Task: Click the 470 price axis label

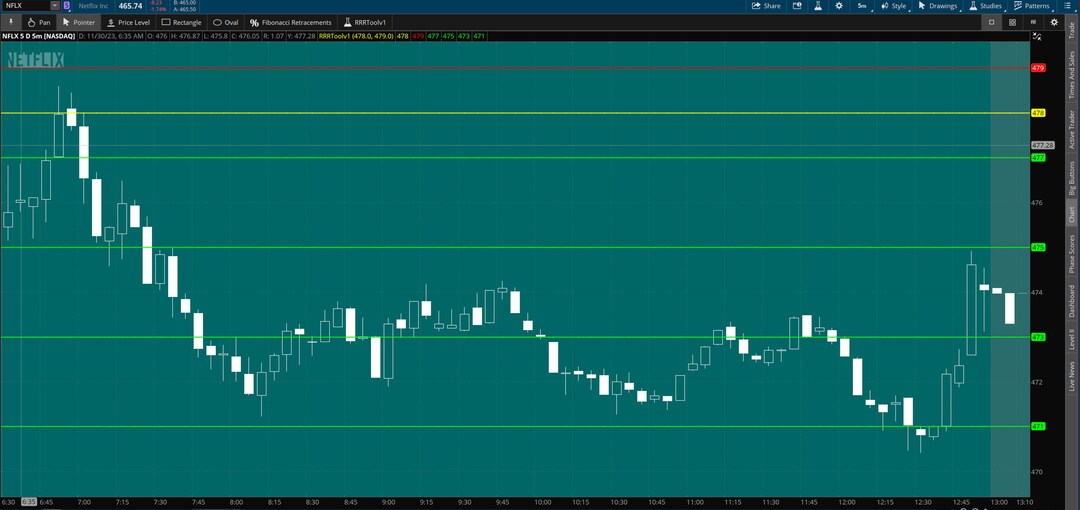Action: (1037, 471)
